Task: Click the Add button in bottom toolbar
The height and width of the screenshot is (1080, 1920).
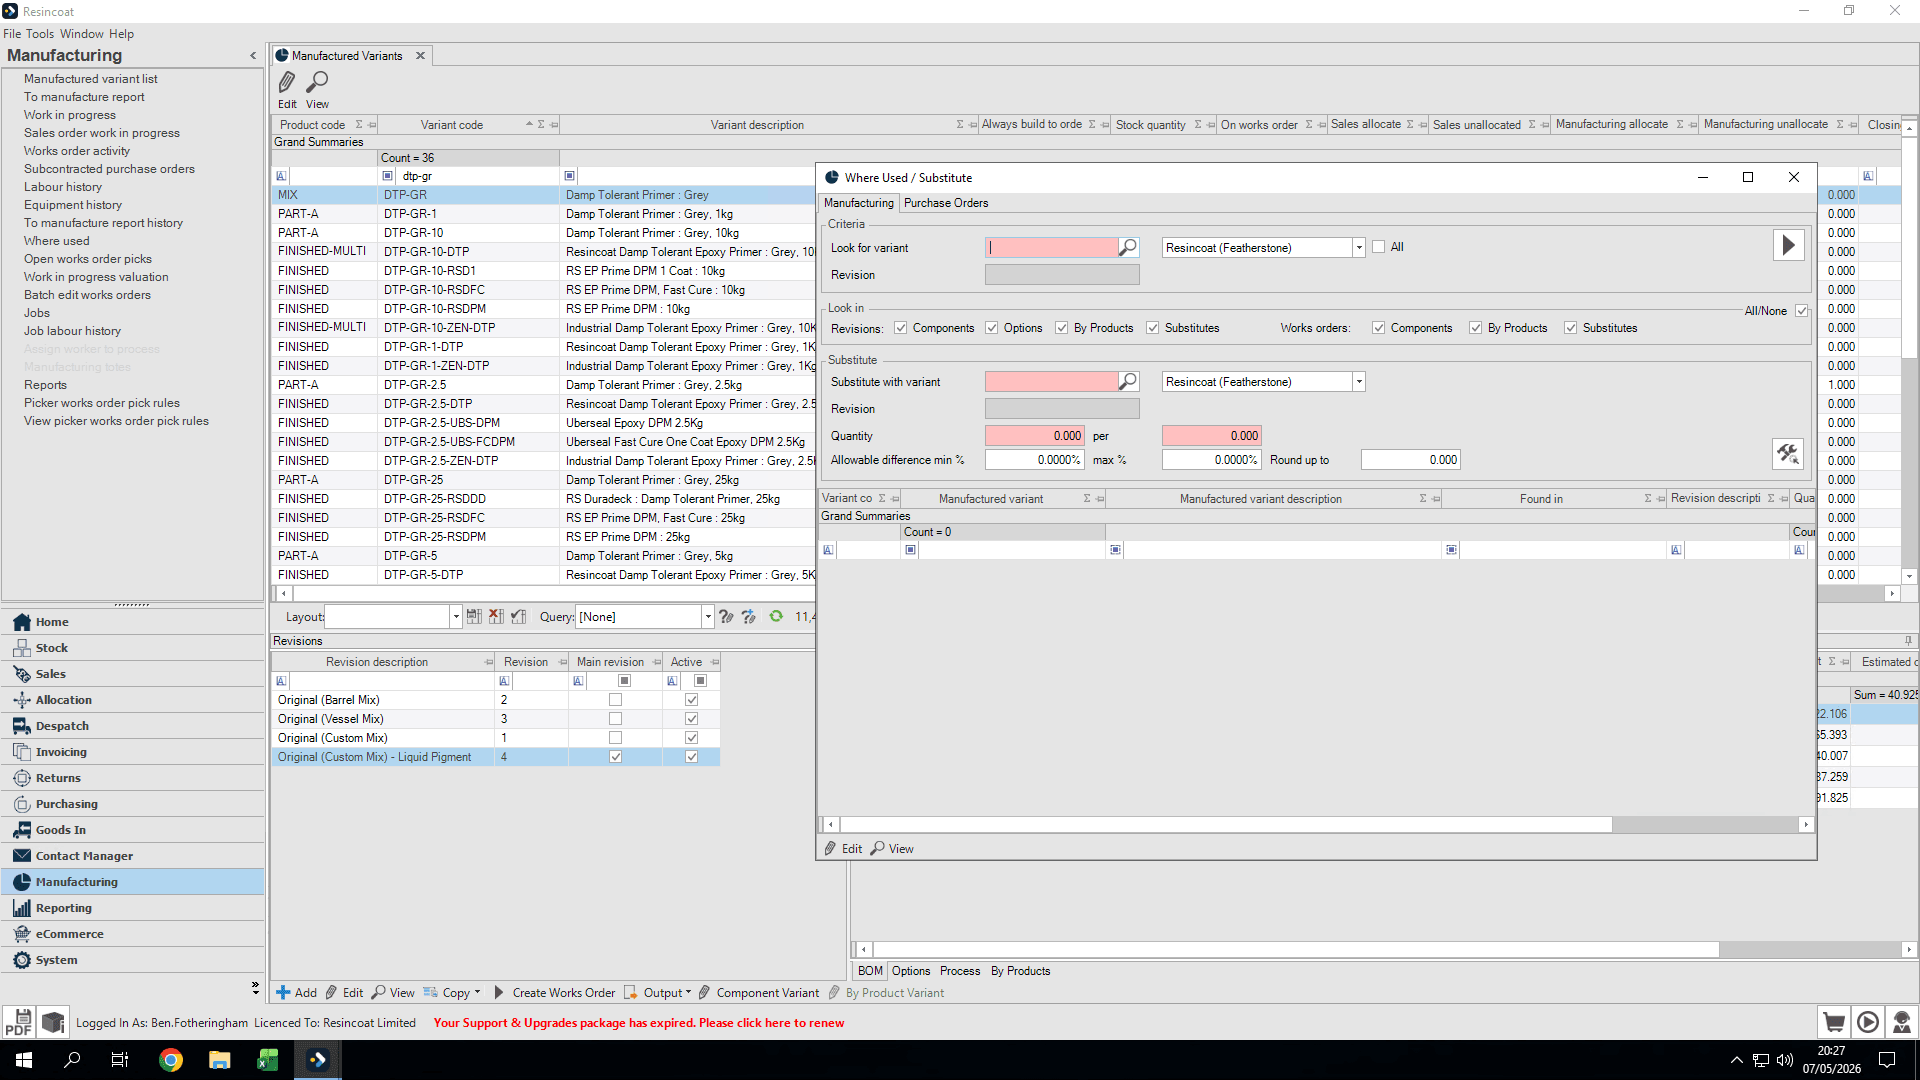Action: pos(297,993)
